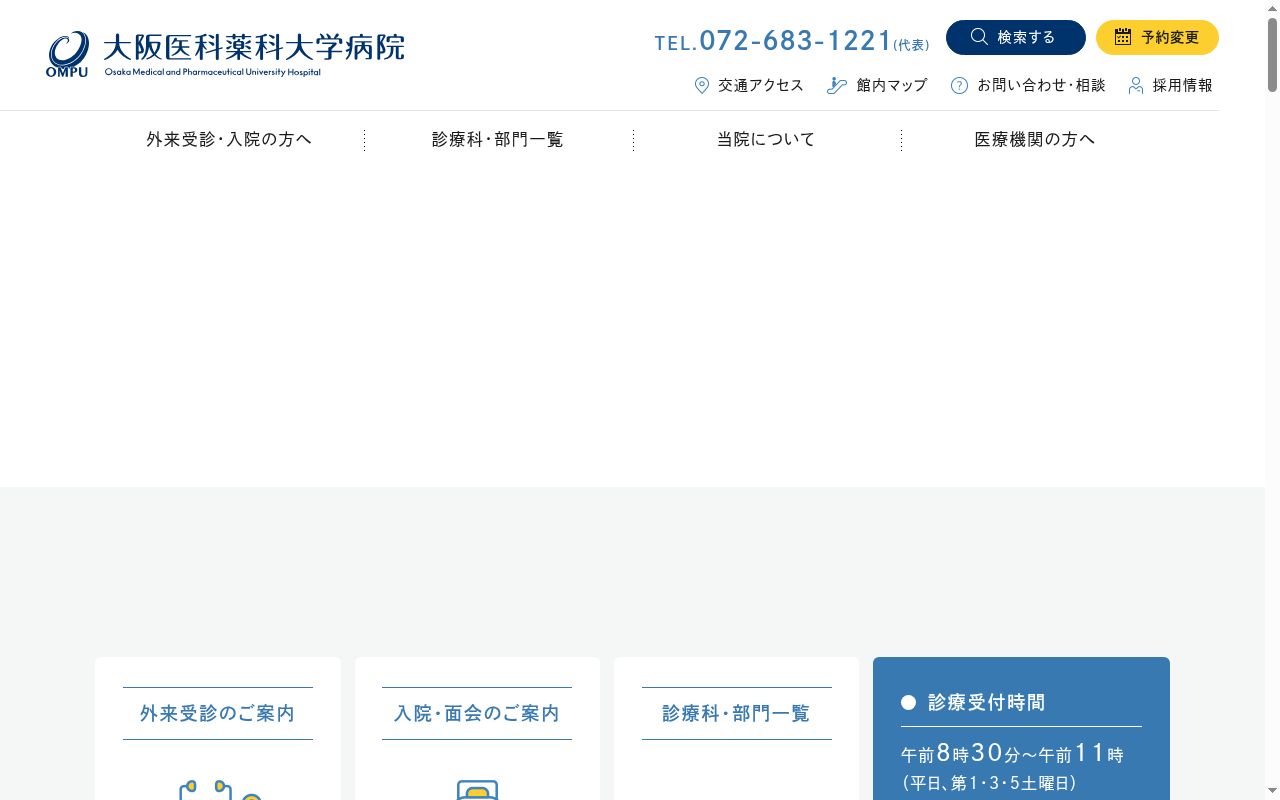Click 午前8時30分～午前11時 hours text

1012,754
